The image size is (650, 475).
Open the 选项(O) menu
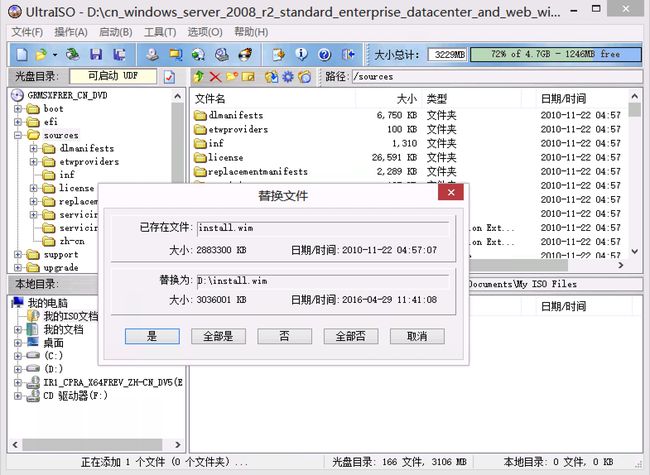tap(205, 32)
